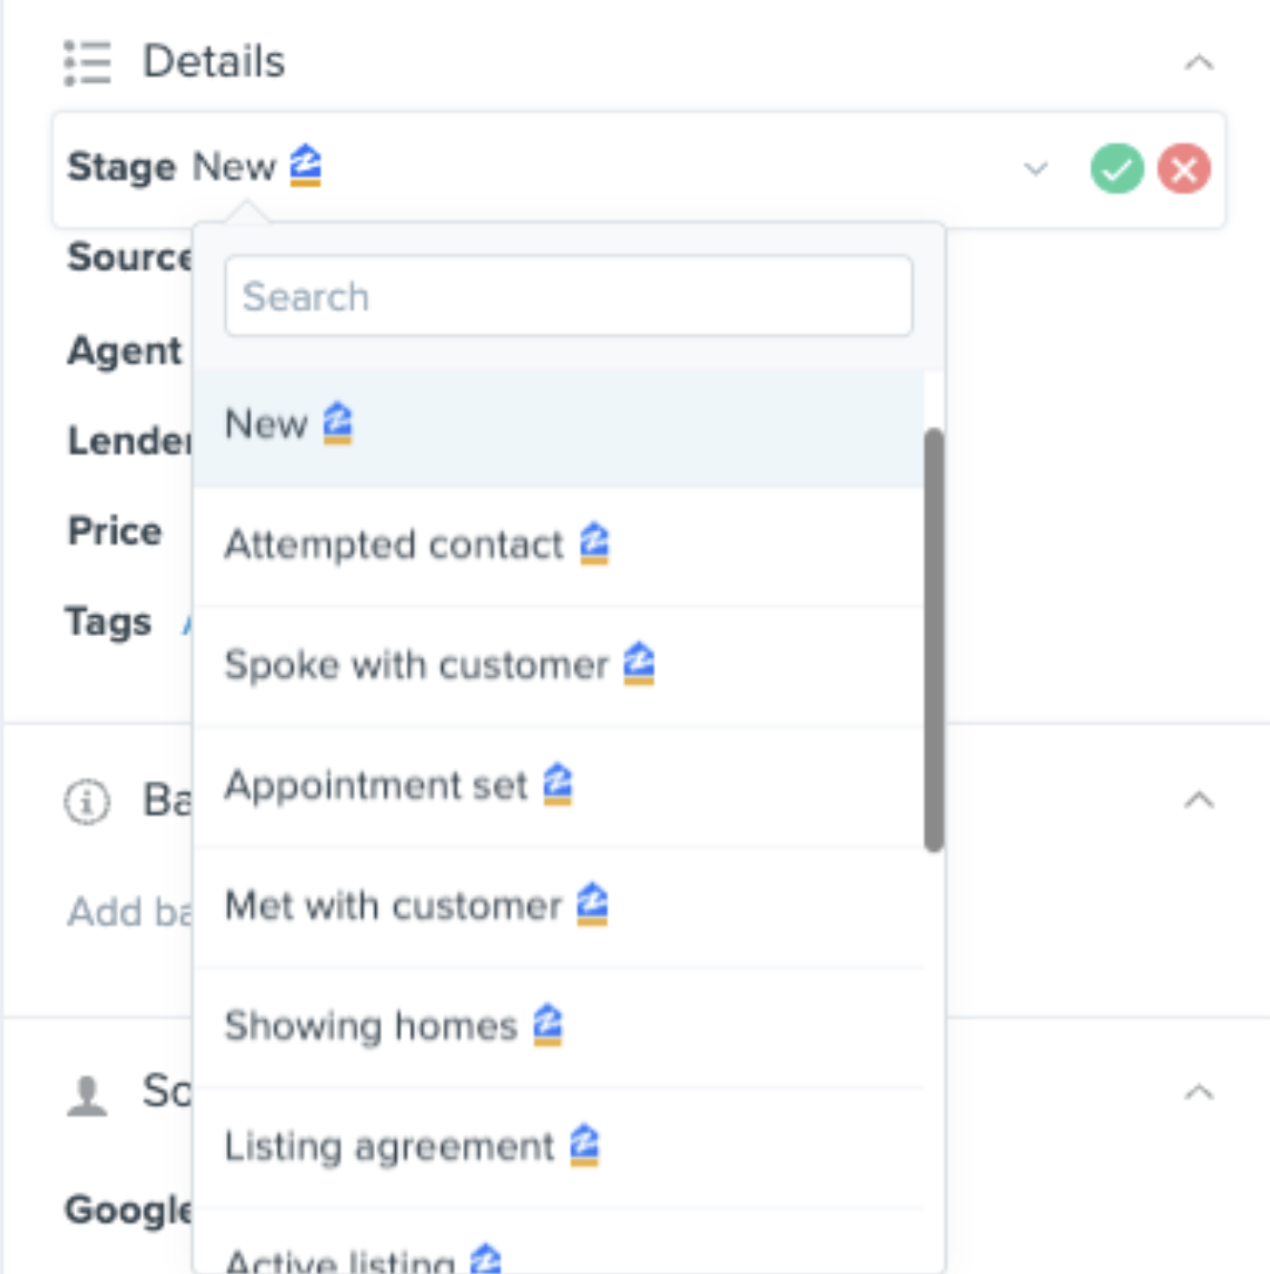
Task: Click the dropdown list scrollbar
Action: [933, 640]
